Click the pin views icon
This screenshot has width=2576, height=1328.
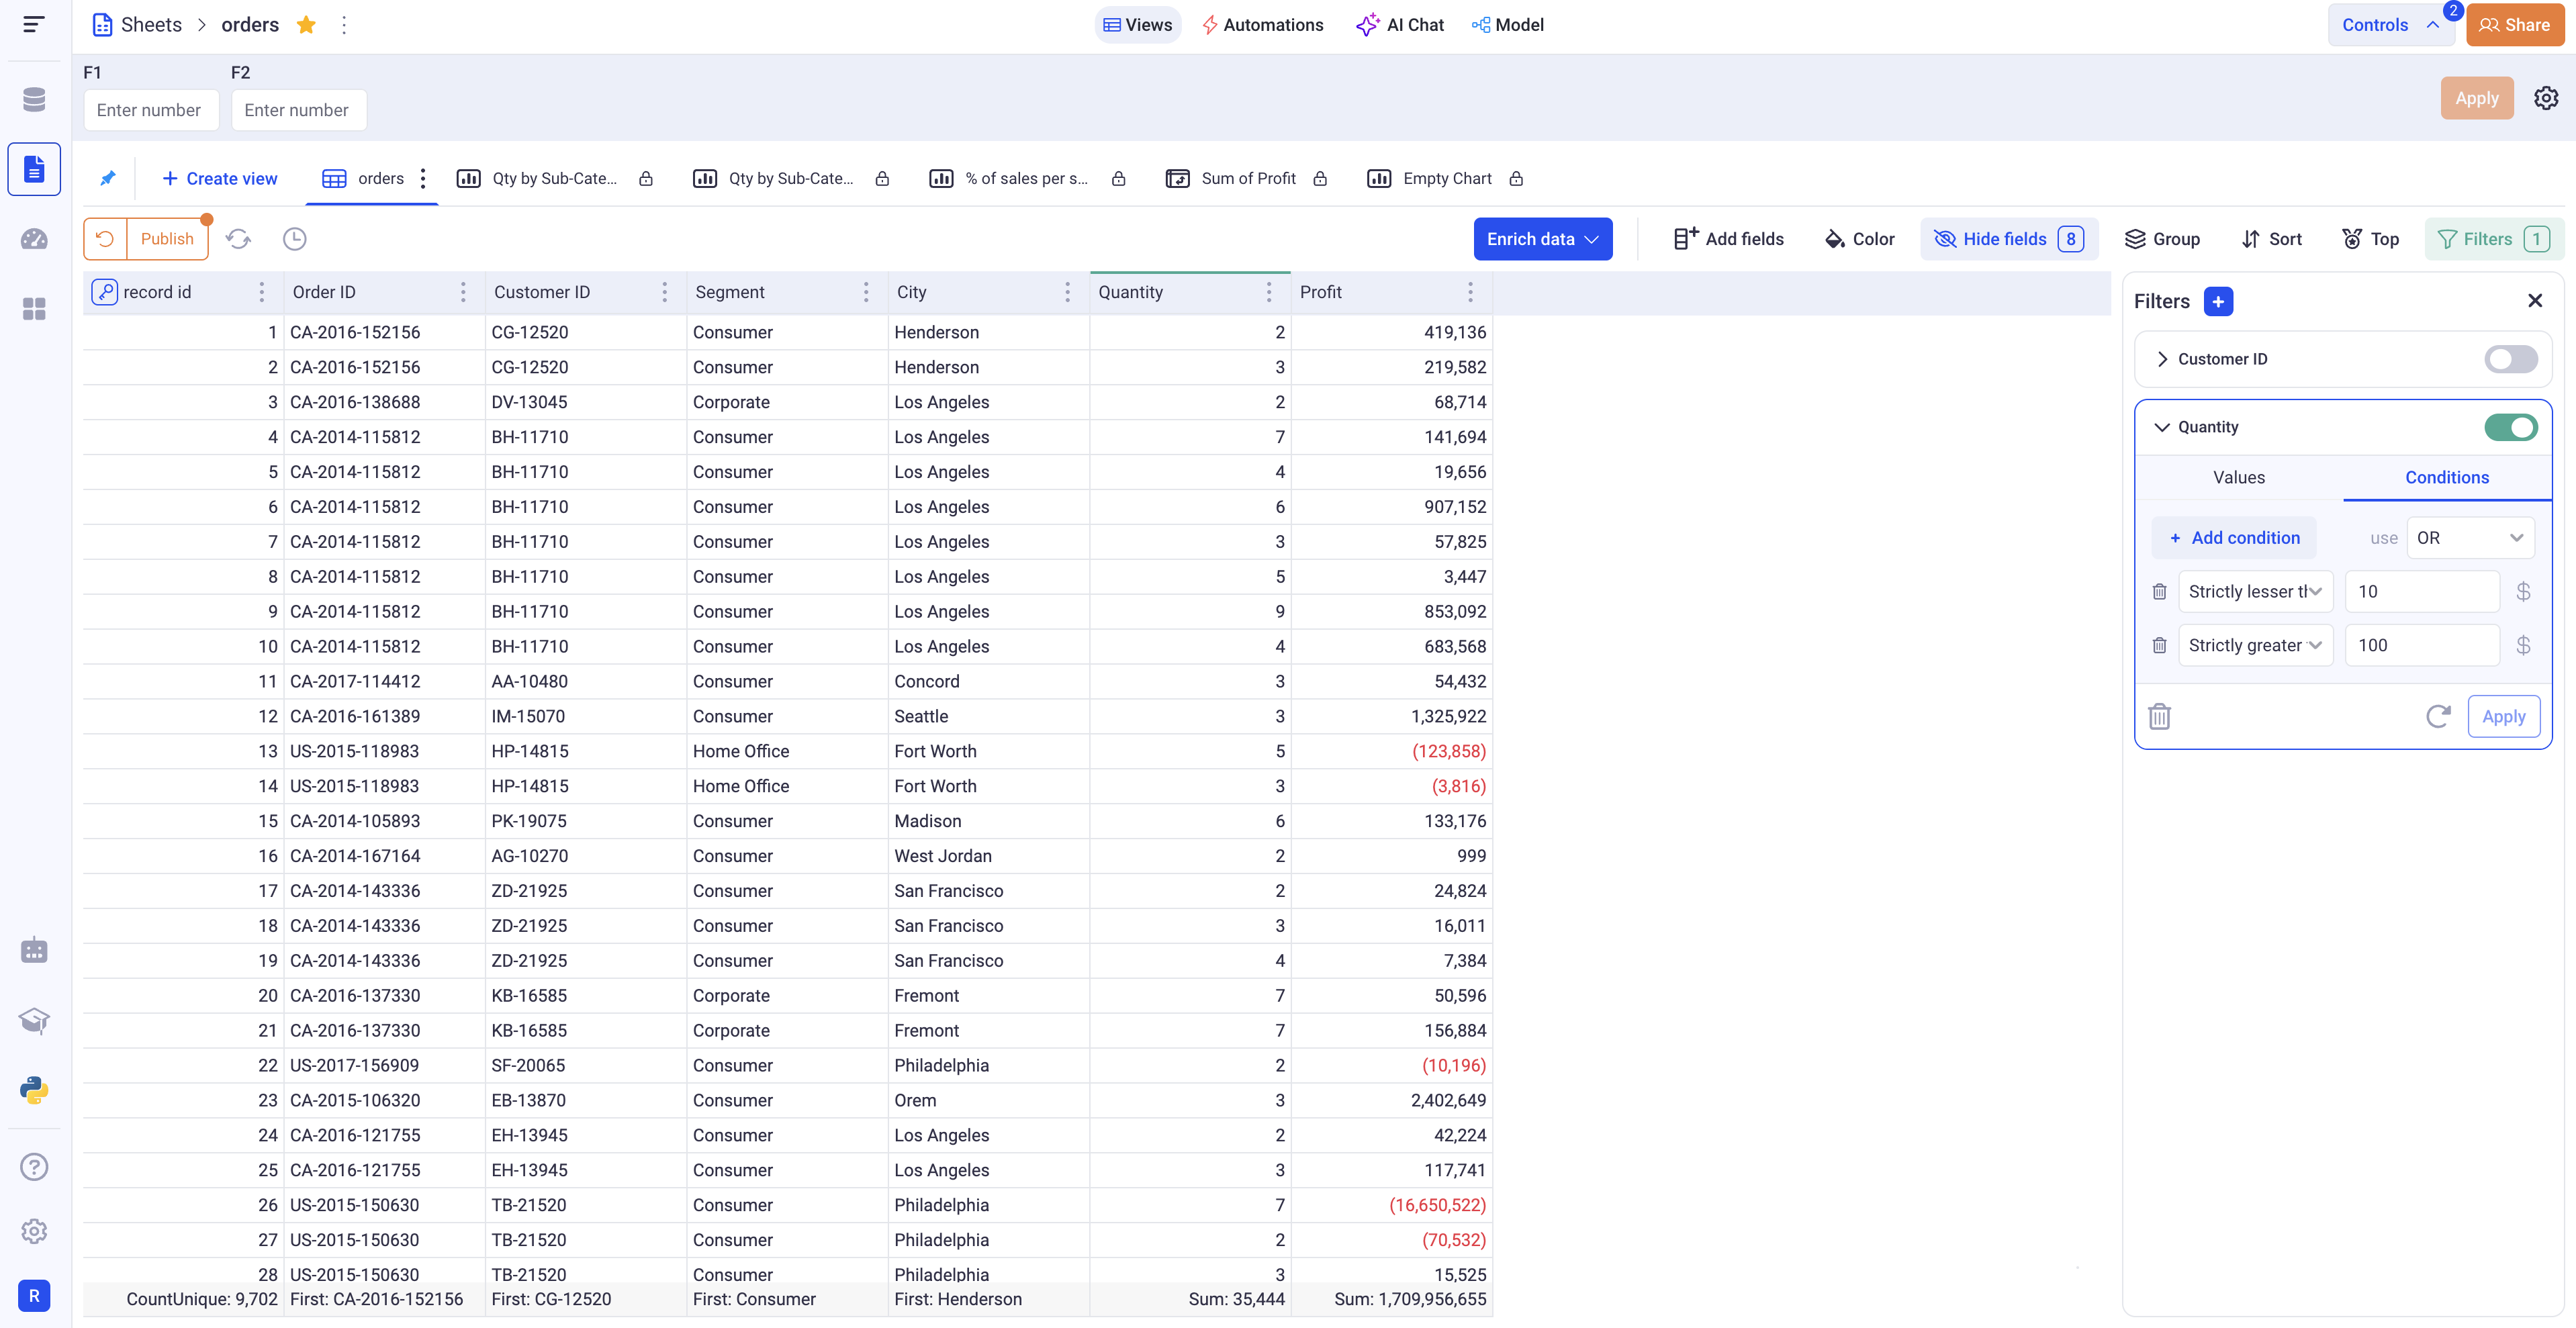(108, 179)
